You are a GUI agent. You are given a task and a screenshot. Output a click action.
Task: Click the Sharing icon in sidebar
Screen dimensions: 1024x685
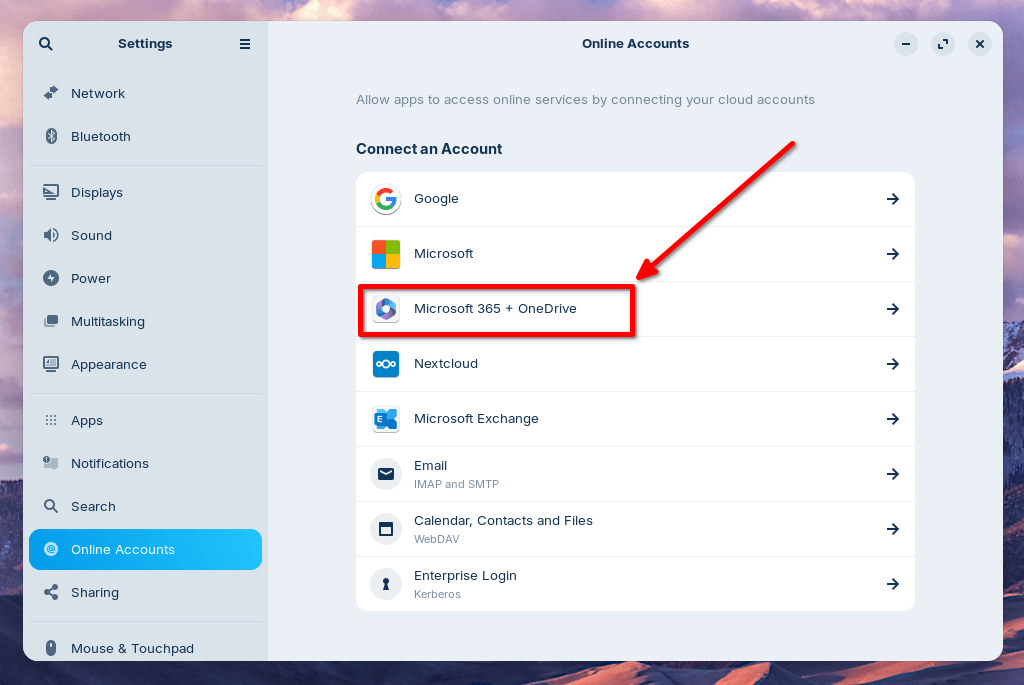click(x=51, y=592)
